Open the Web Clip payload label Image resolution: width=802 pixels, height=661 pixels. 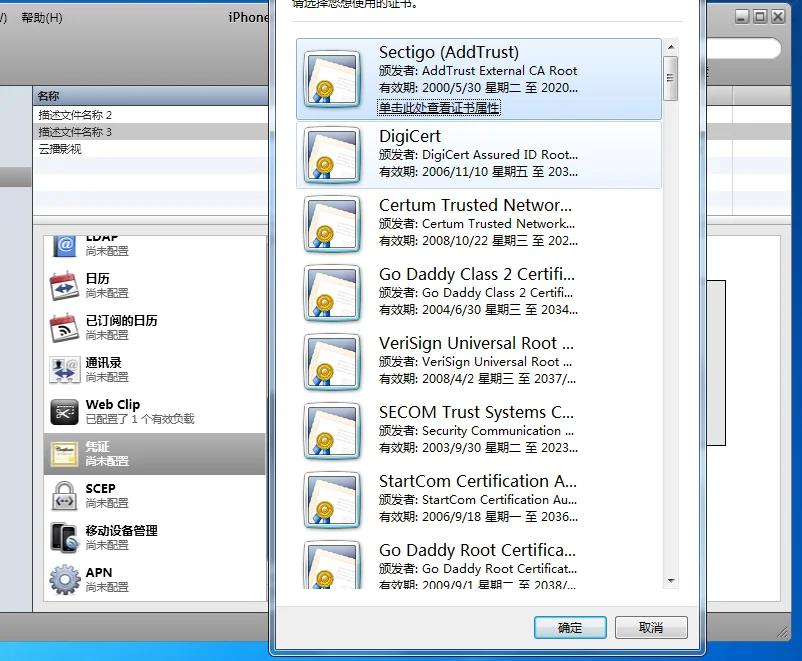point(113,404)
